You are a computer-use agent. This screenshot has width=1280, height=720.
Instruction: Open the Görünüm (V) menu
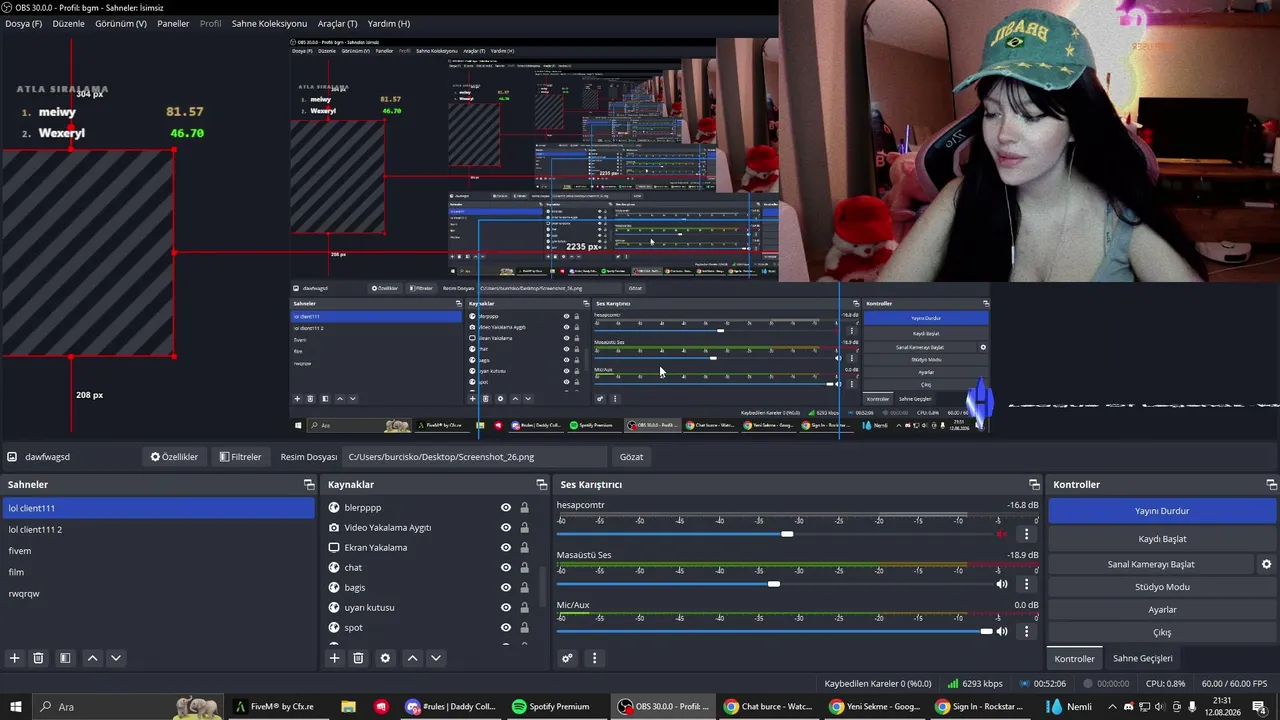[121, 23]
